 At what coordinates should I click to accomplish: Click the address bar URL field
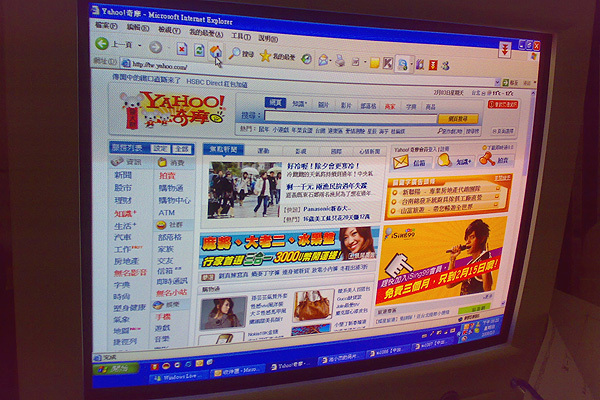pyautogui.click(x=308, y=73)
